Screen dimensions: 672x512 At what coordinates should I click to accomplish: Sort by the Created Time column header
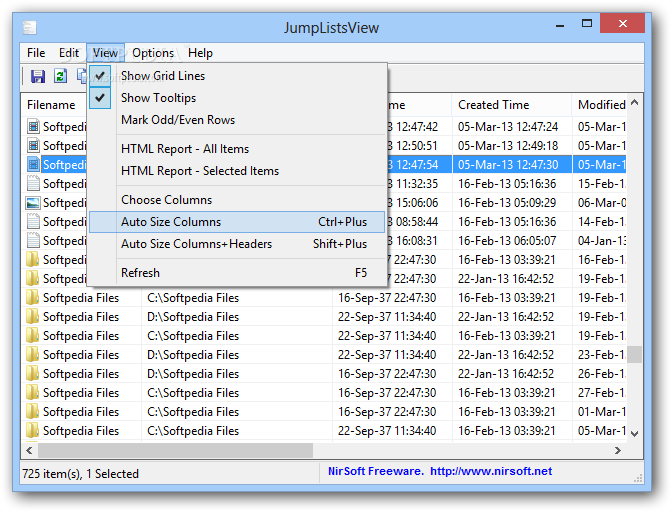[x=512, y=105]
